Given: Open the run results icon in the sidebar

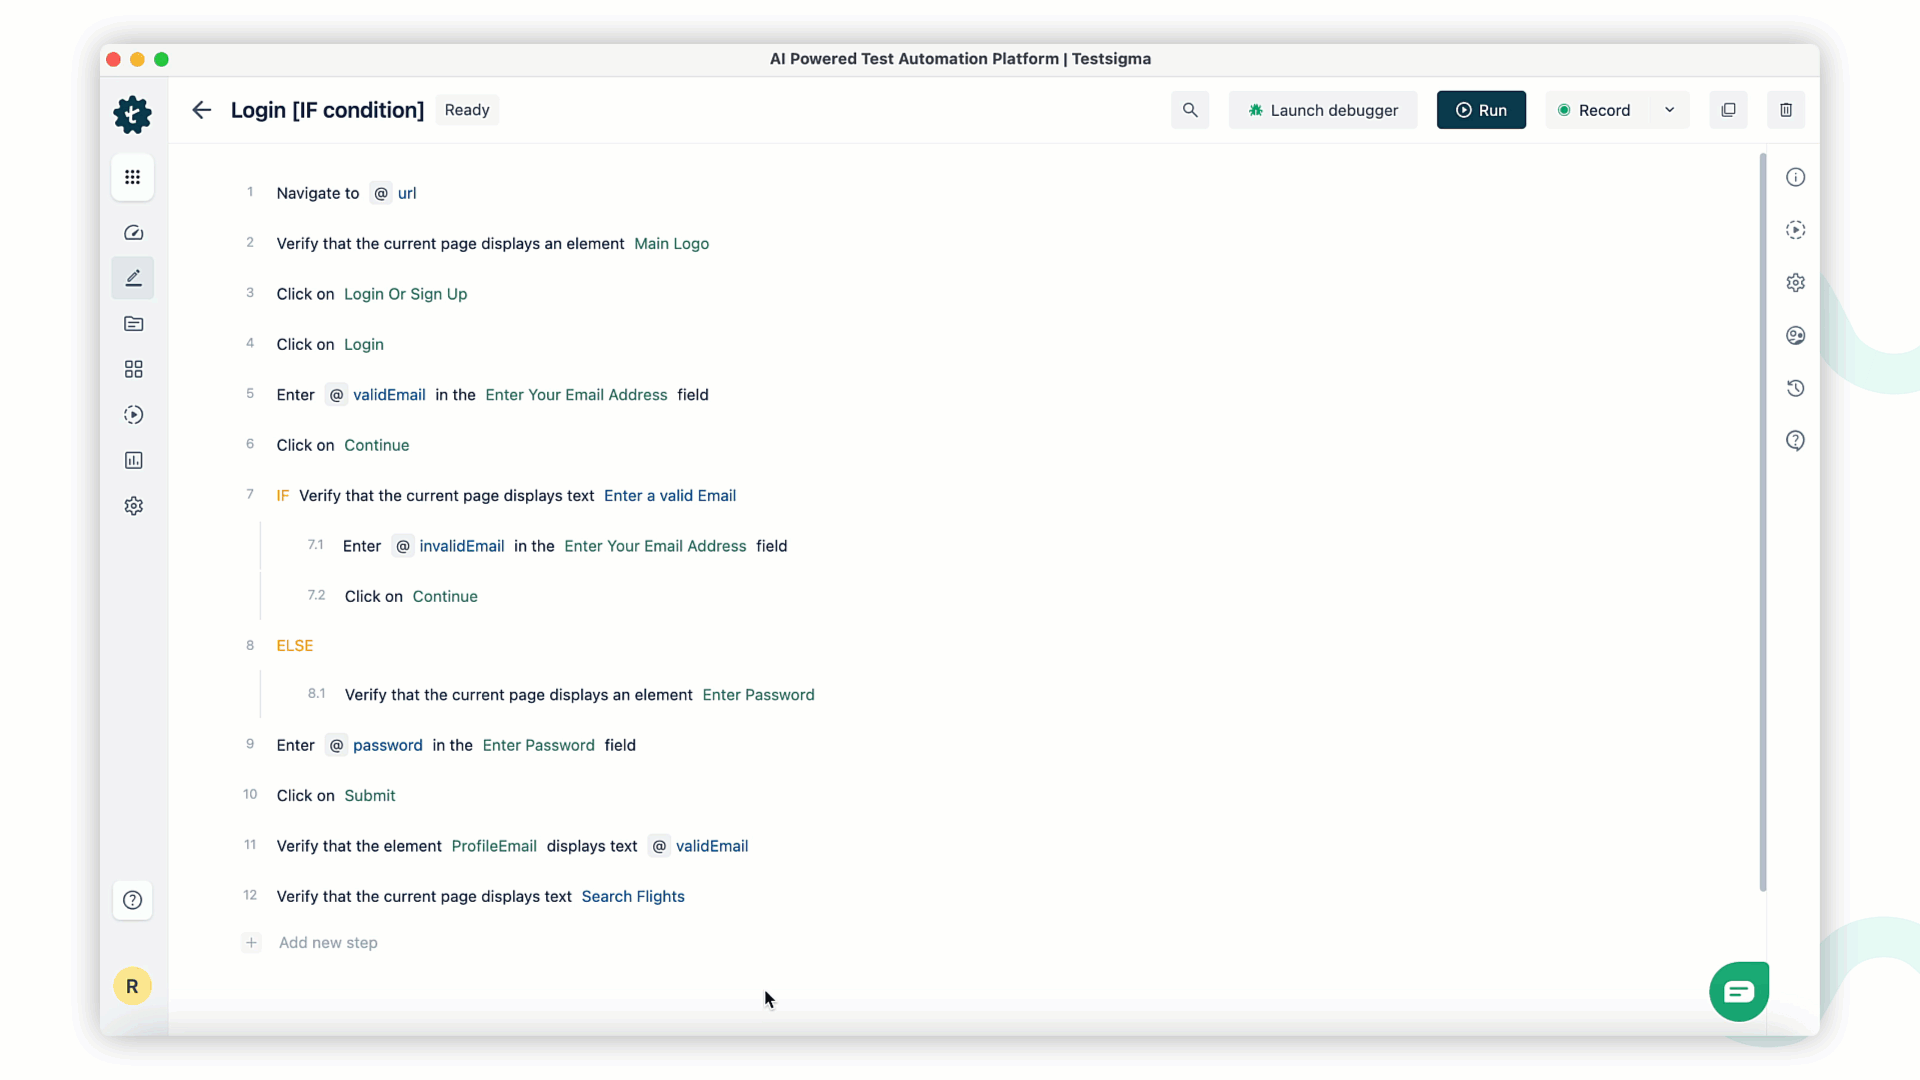Looking at the screenshot, I should [133, 415].
